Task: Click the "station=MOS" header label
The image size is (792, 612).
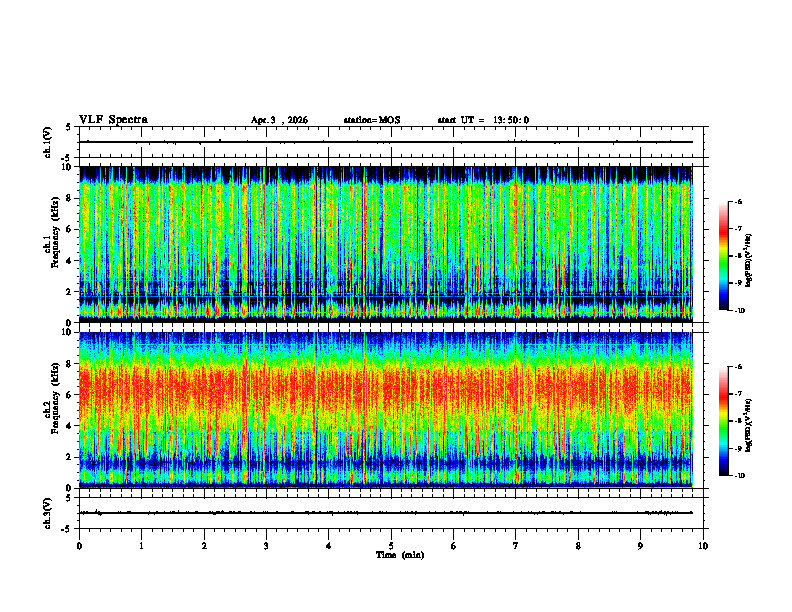Action: click(x=372, y=120)
